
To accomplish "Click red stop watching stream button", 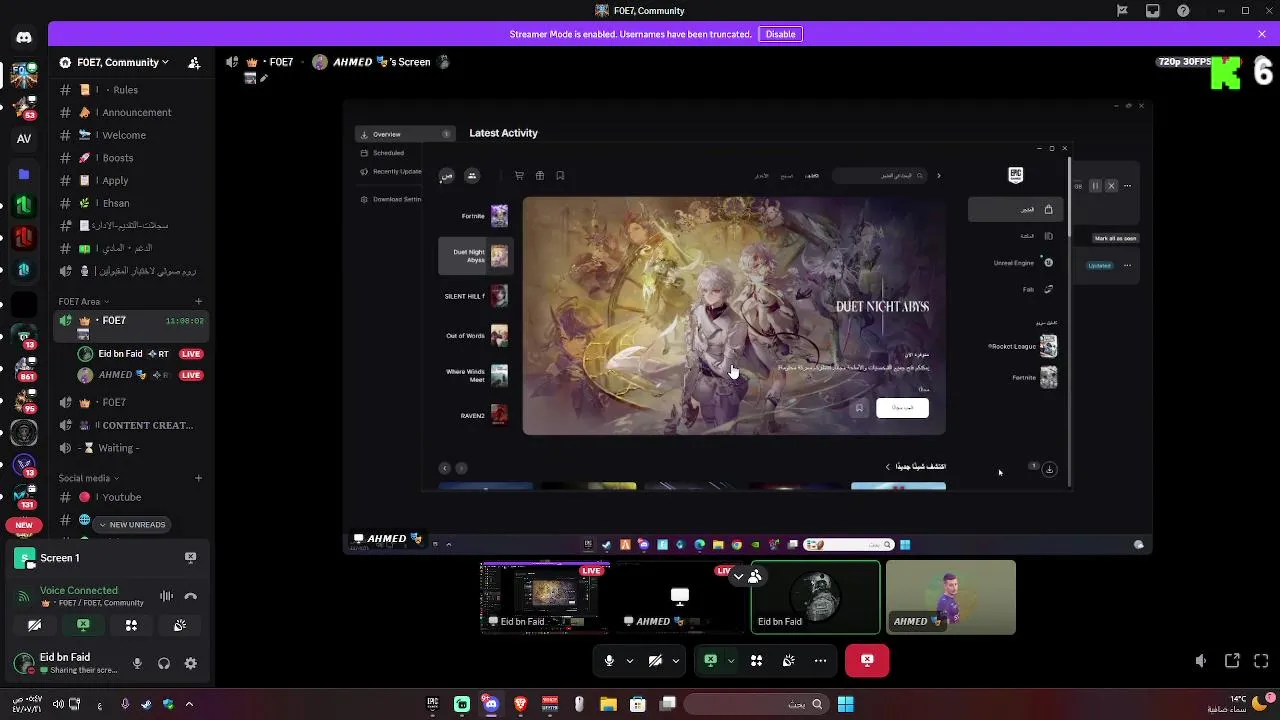I will 867,660.
